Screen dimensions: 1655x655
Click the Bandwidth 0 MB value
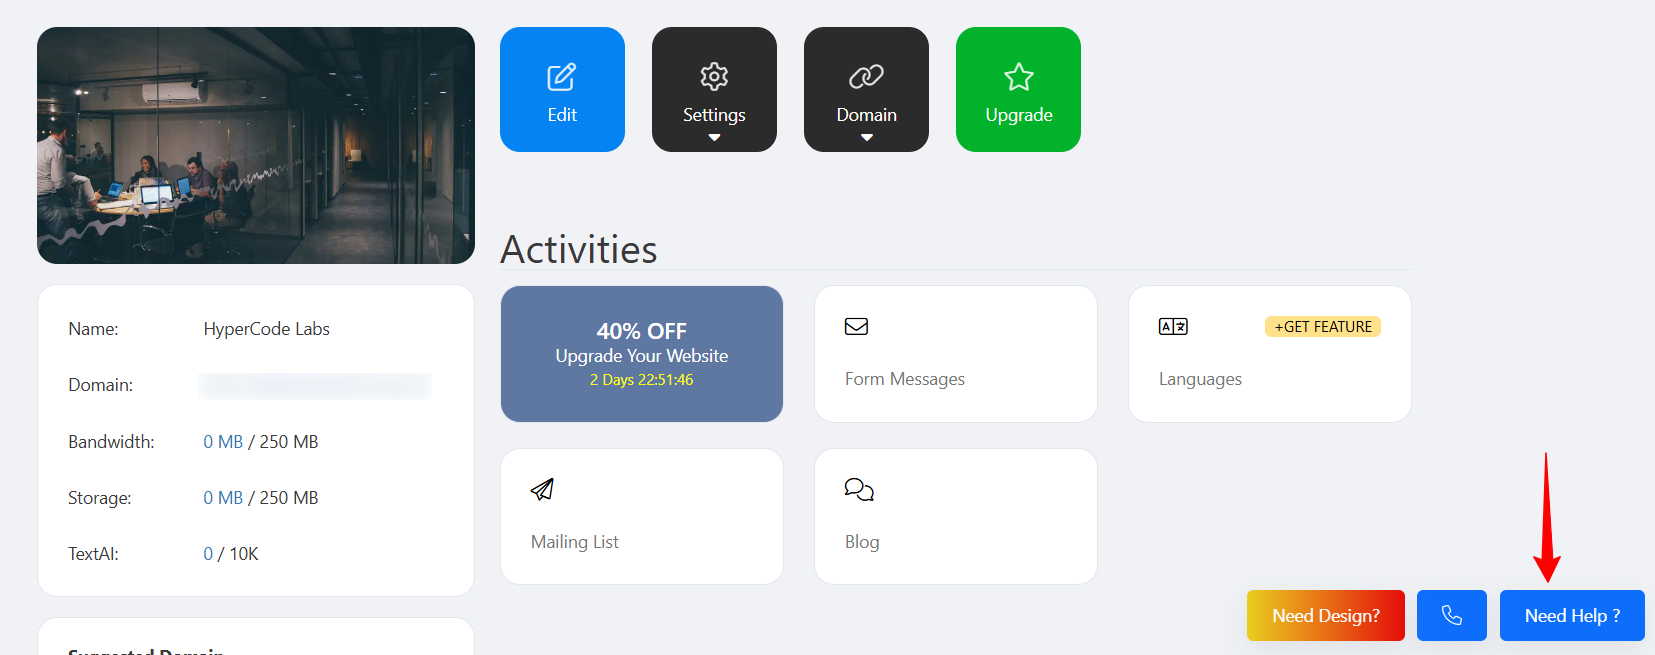(223, 442)
